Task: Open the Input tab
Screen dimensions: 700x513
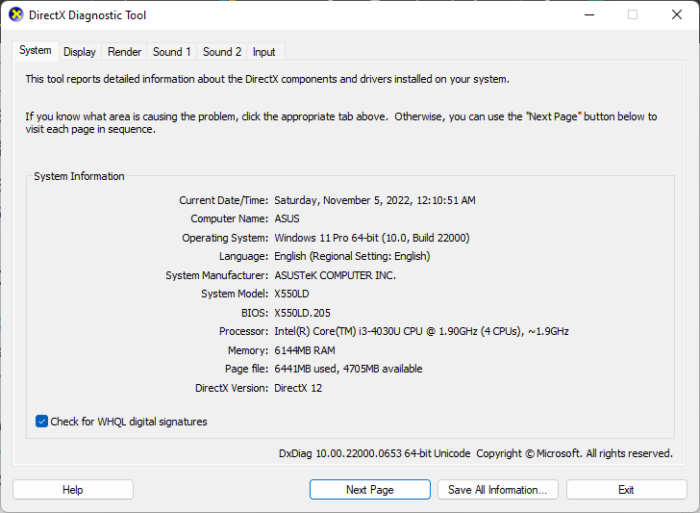Action: (264, 52)
